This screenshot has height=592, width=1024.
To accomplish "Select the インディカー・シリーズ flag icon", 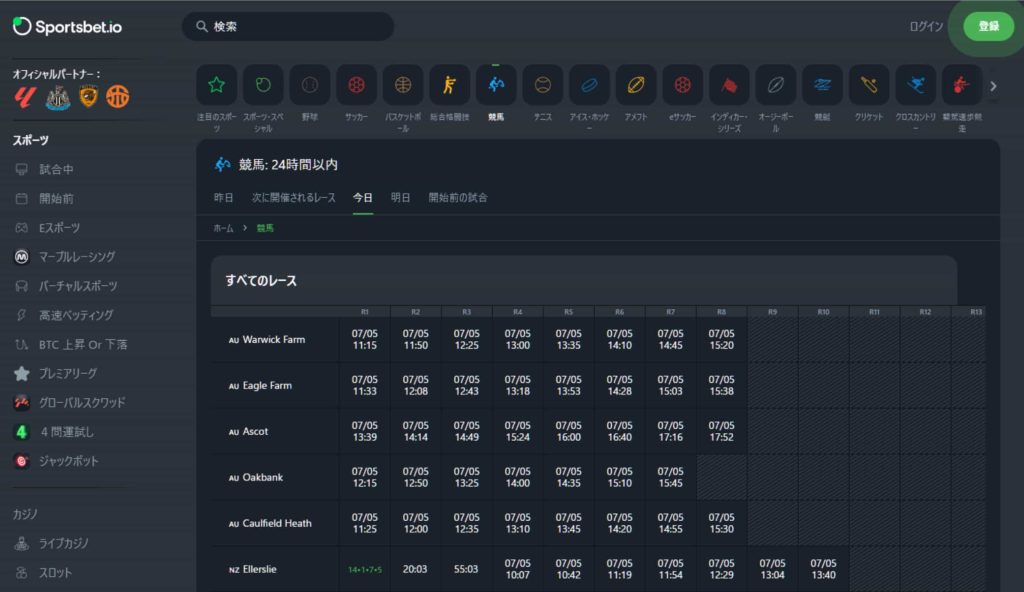I will 729,85.
